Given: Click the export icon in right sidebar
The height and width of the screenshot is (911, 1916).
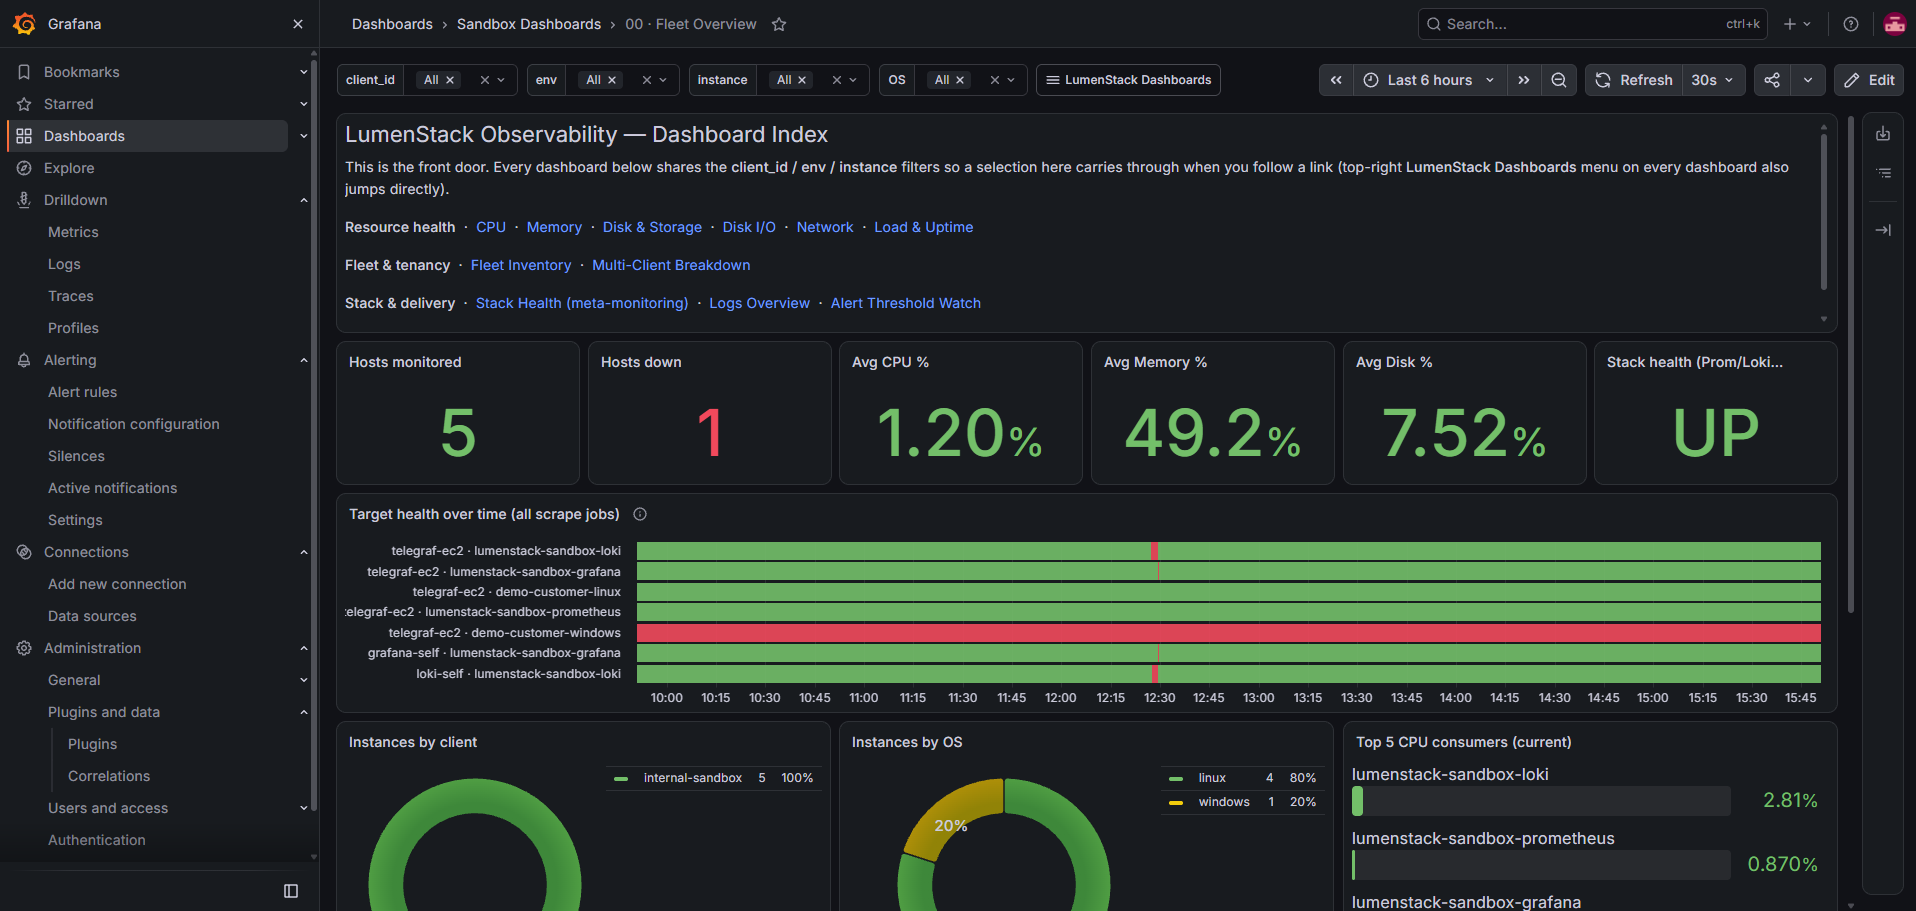Looking at the screenshot, I should [1883, 134].
